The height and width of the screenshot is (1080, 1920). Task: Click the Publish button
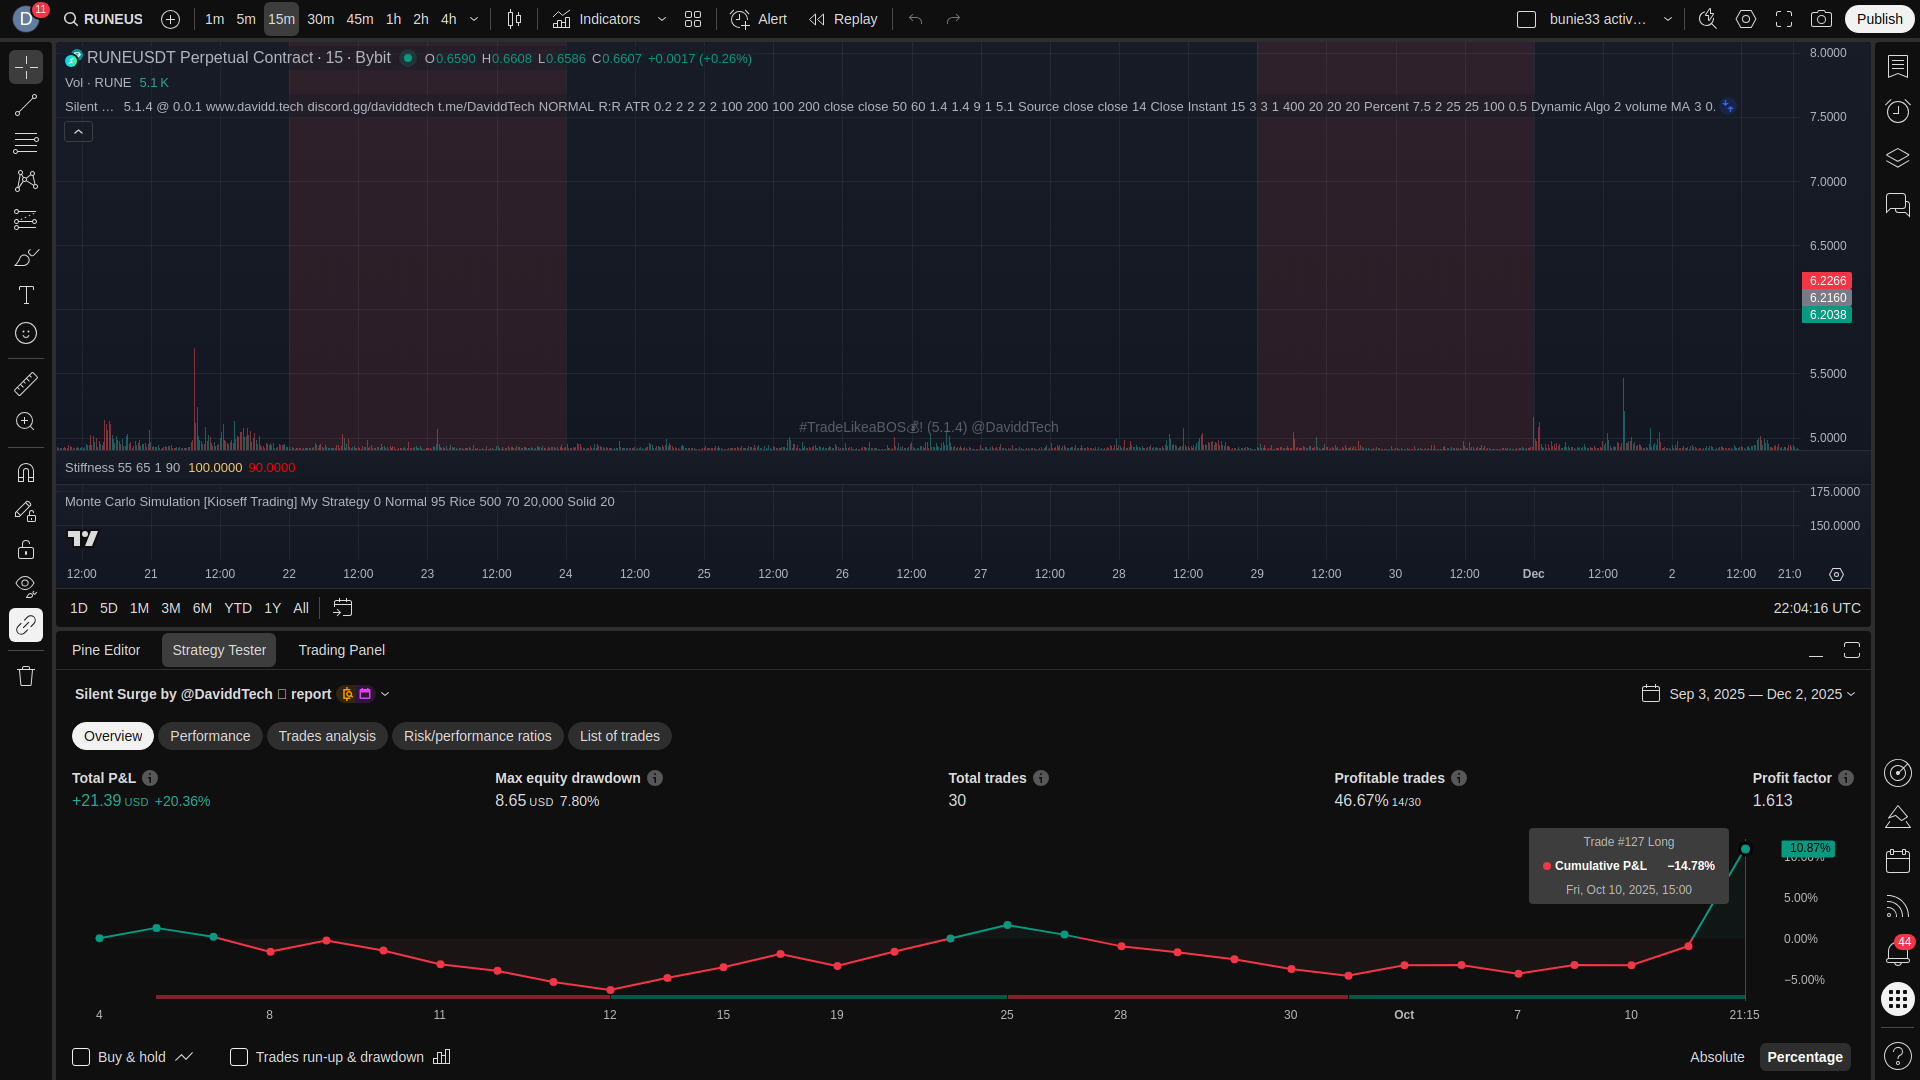point(1879,19)
